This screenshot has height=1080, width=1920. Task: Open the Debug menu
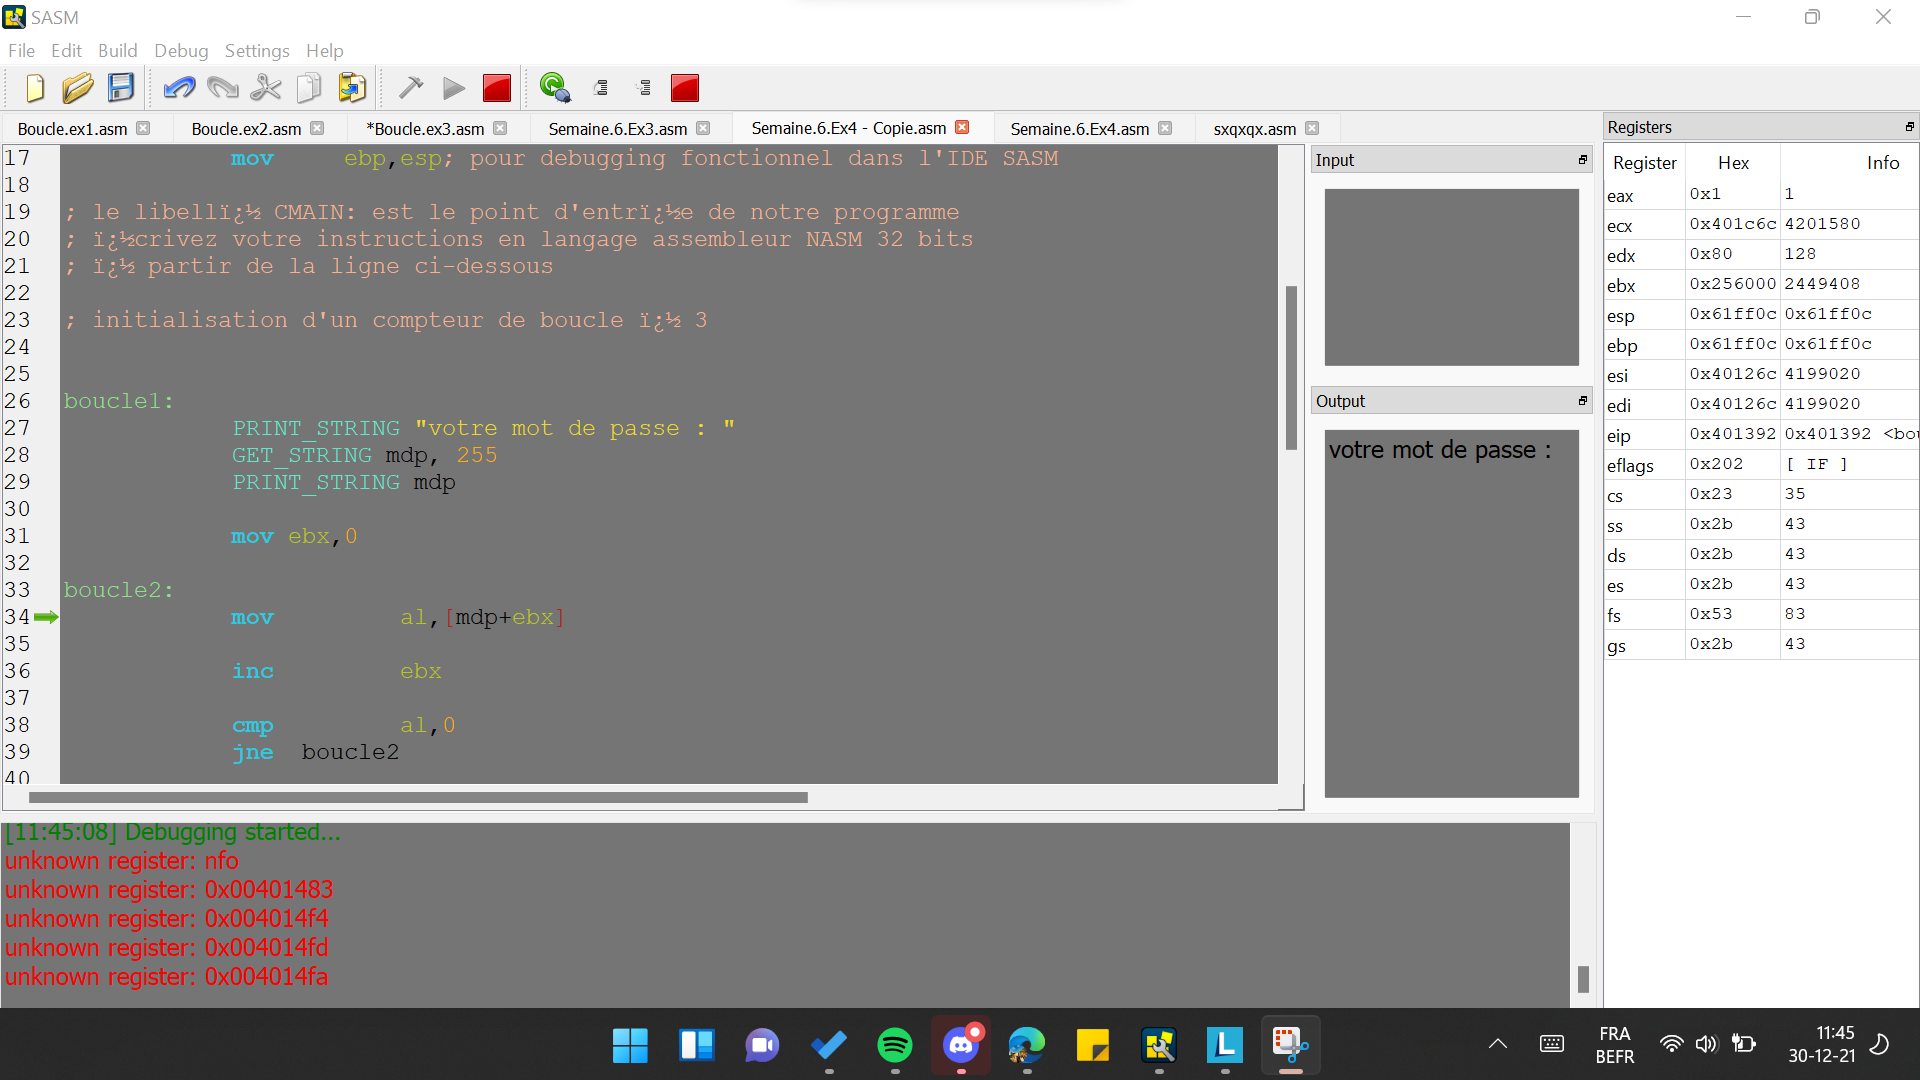click(181, 51)
